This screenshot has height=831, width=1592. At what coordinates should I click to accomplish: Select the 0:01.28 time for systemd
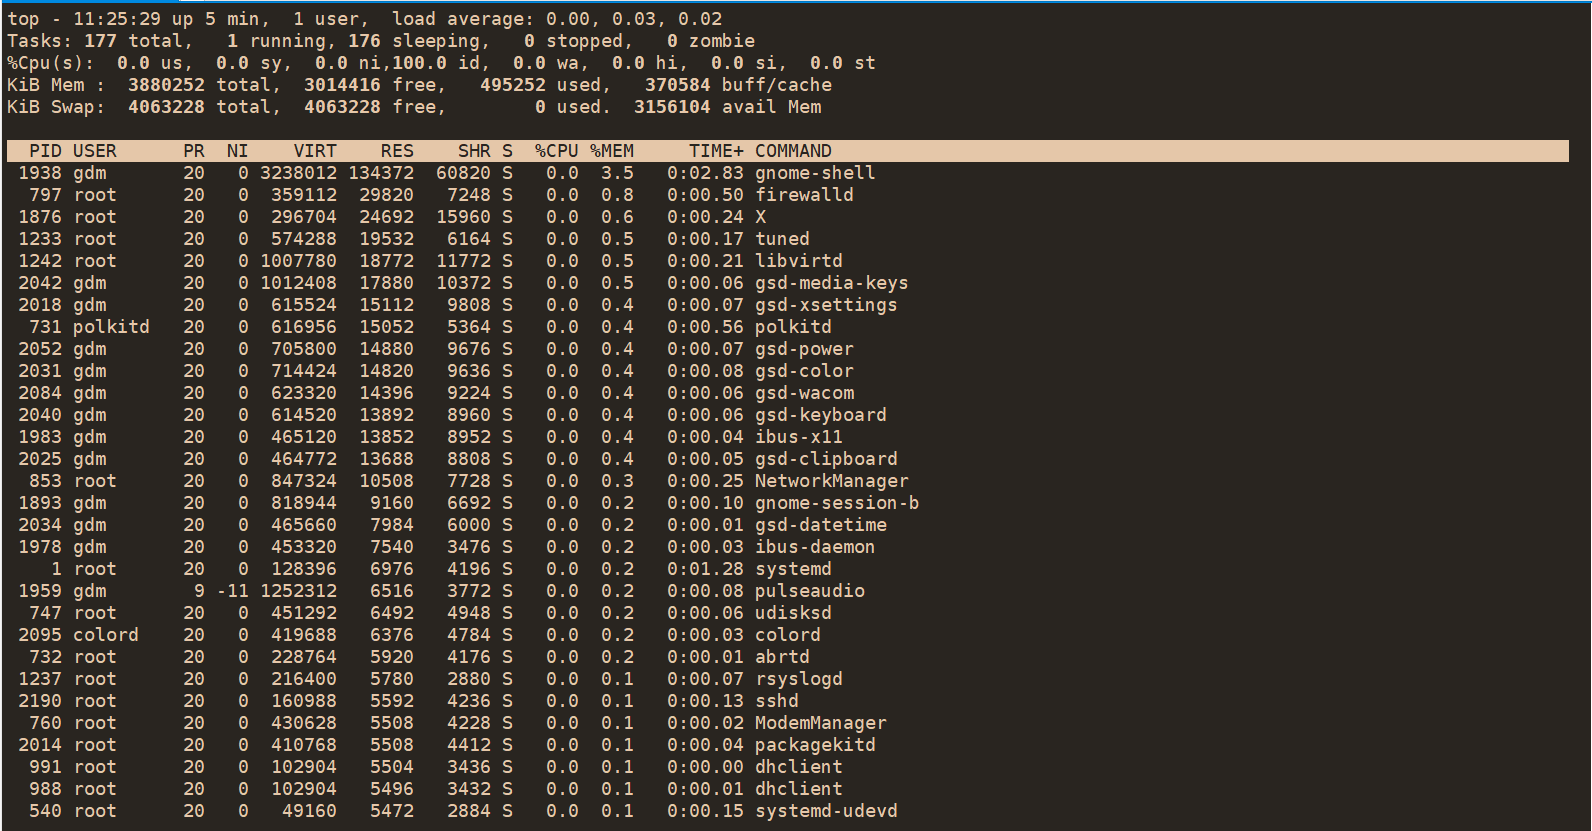tap(705, 569)
